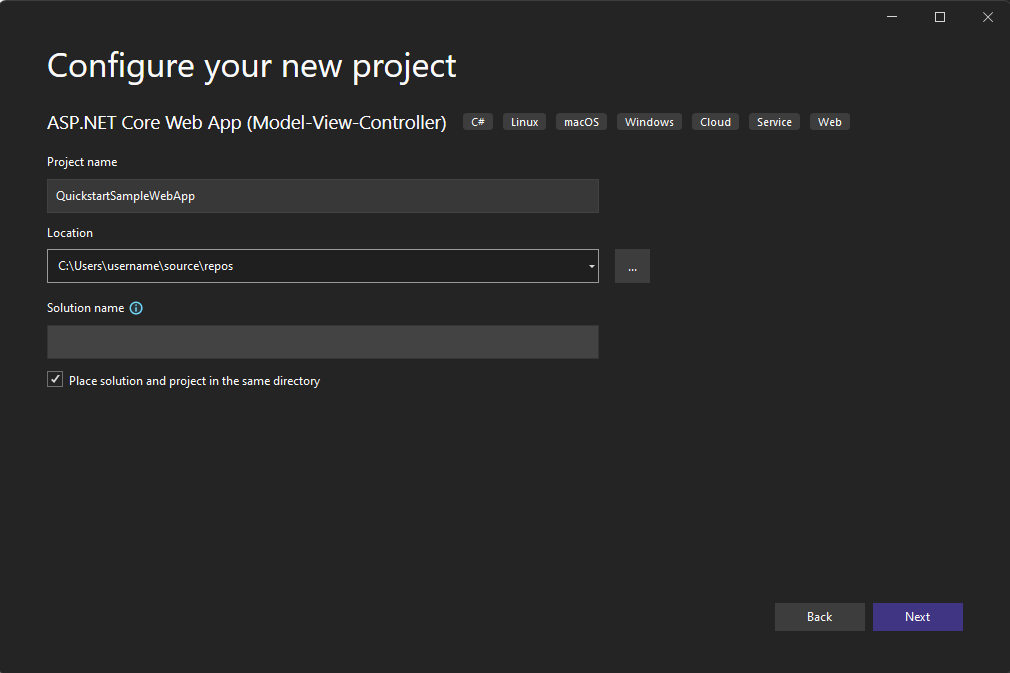Maximize the dialog window
The image size is (1010, 673).
(x=939, y=16)
